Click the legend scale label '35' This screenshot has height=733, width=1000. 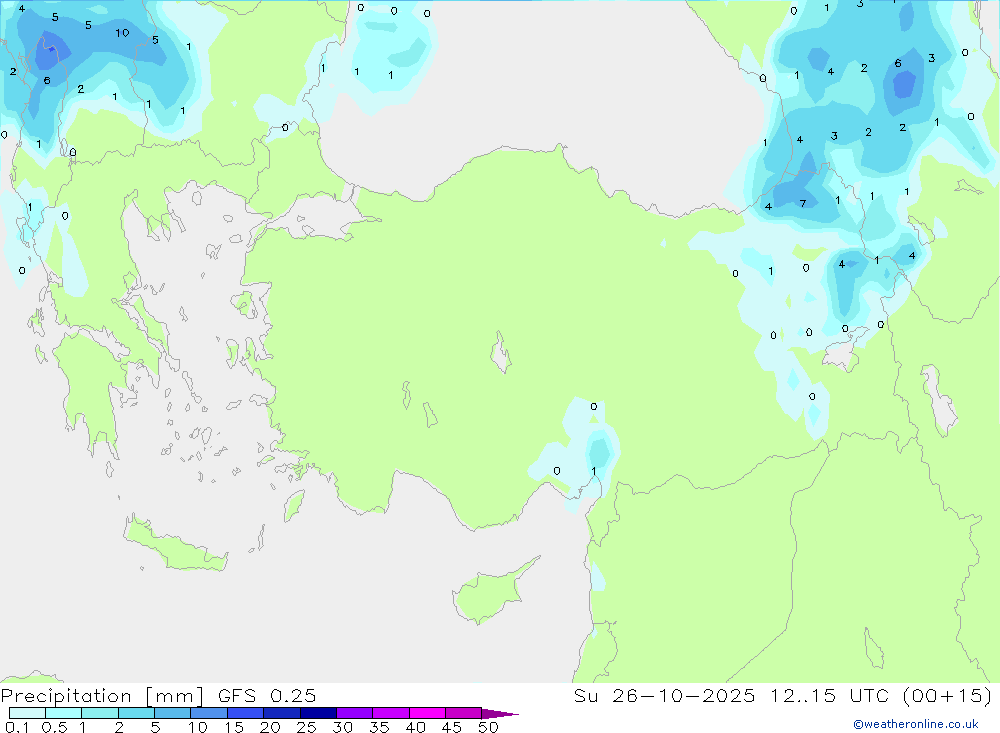tap(379, 727)
